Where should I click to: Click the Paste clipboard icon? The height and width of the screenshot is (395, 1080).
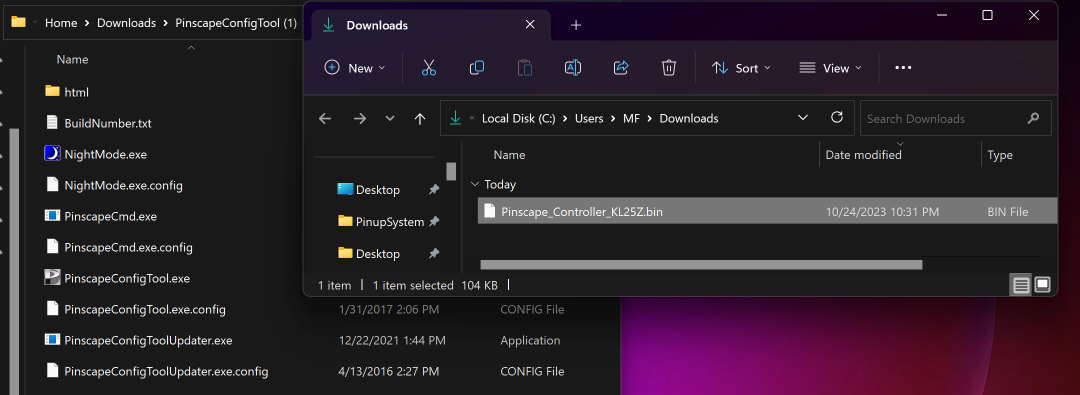coord(525,68)
